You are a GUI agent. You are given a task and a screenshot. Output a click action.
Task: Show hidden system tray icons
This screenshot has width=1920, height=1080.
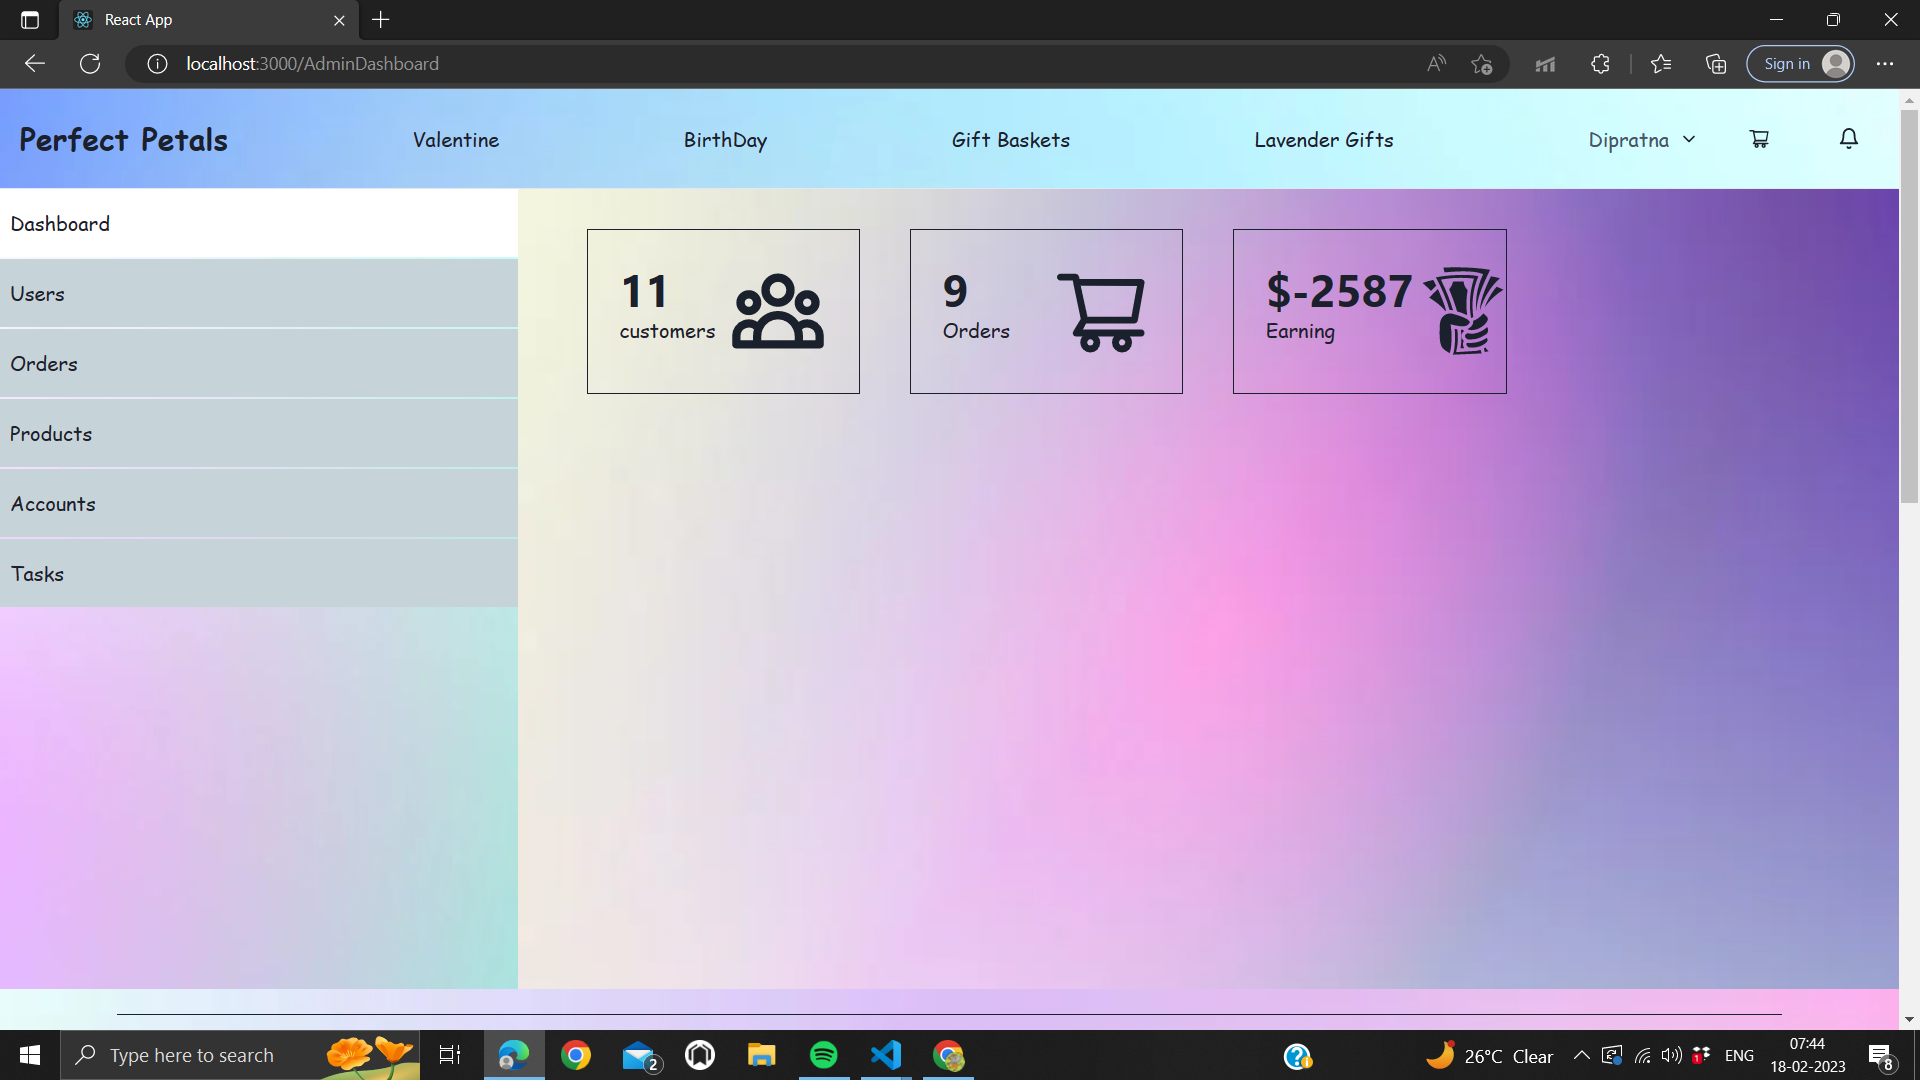click(x=1581, y=1055)
